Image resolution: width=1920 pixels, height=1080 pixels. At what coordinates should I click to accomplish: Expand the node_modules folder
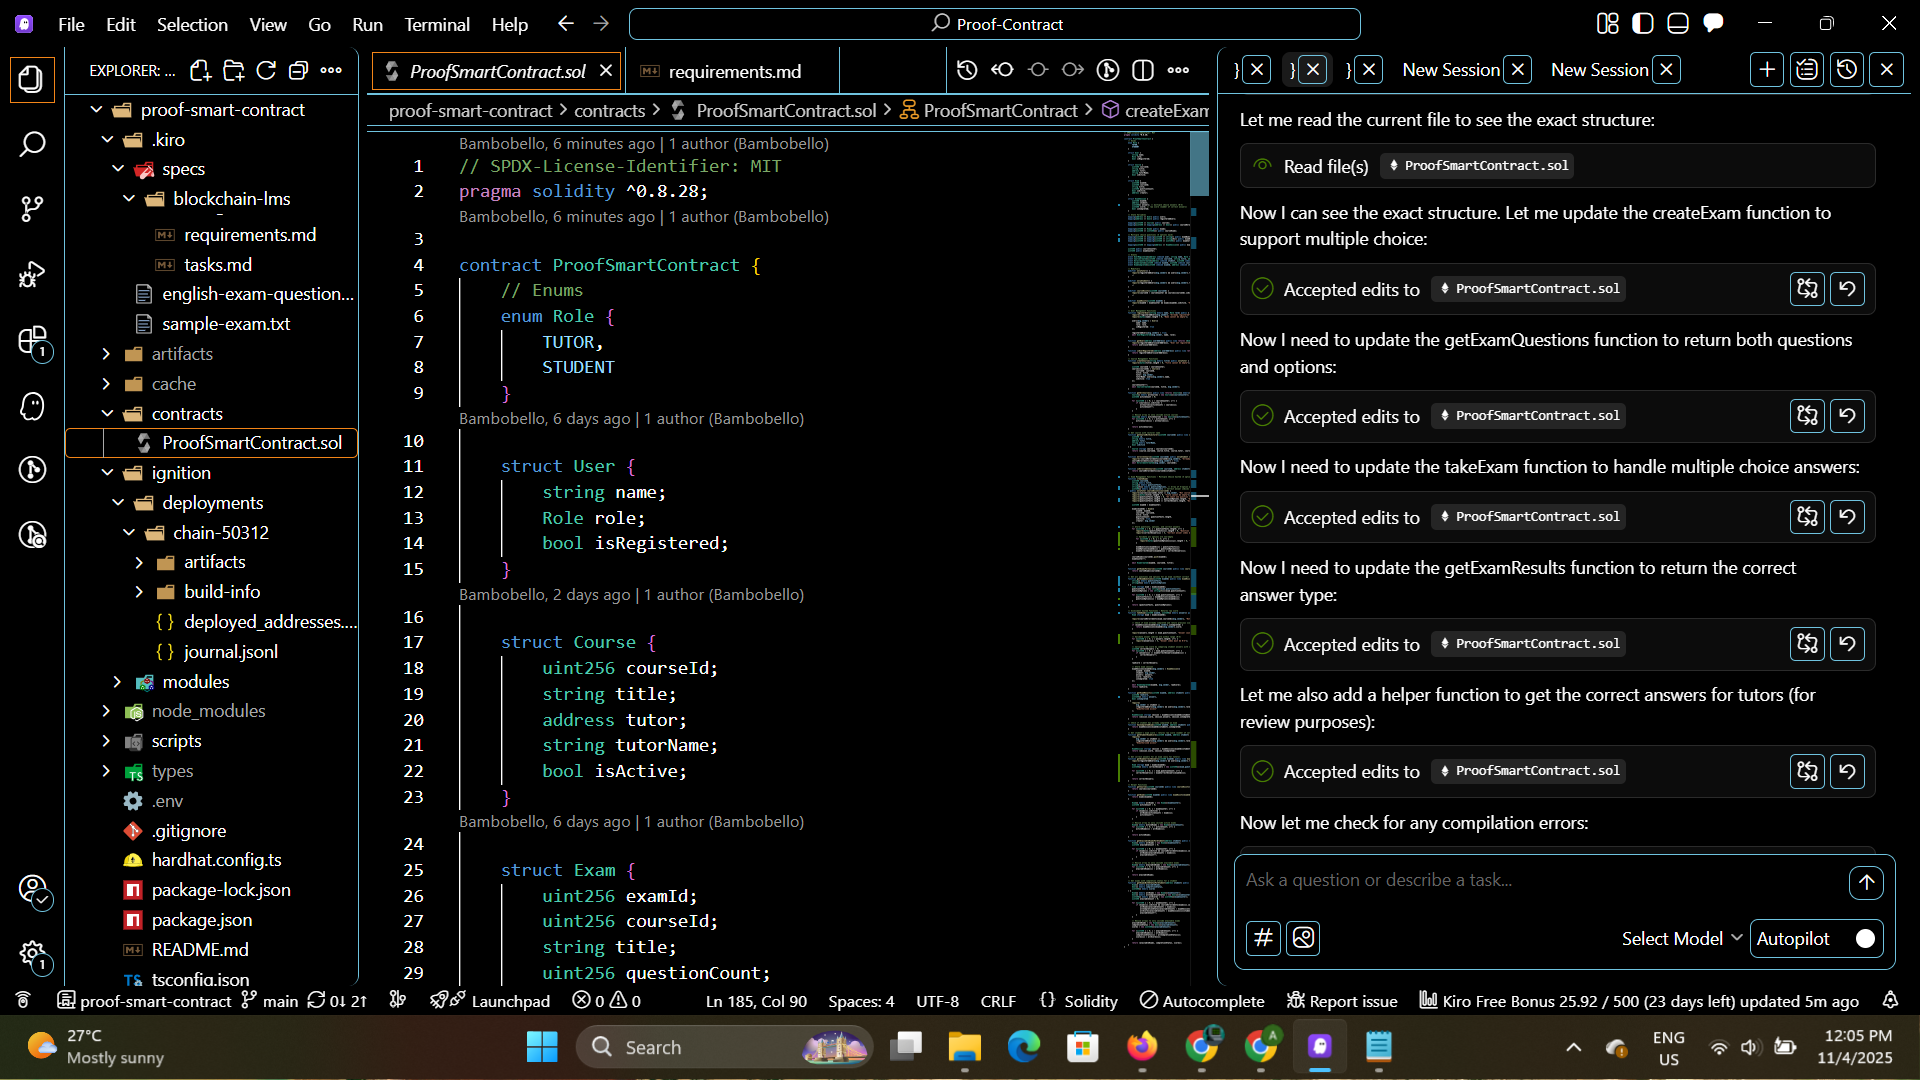coord(208,711)
